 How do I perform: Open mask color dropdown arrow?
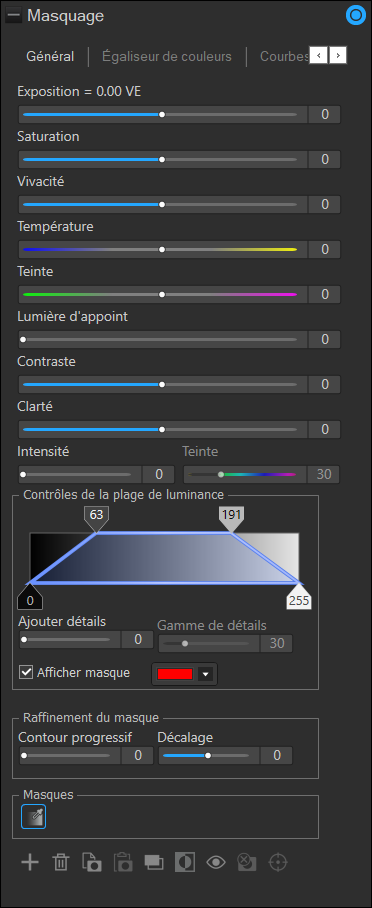(207, 674)
